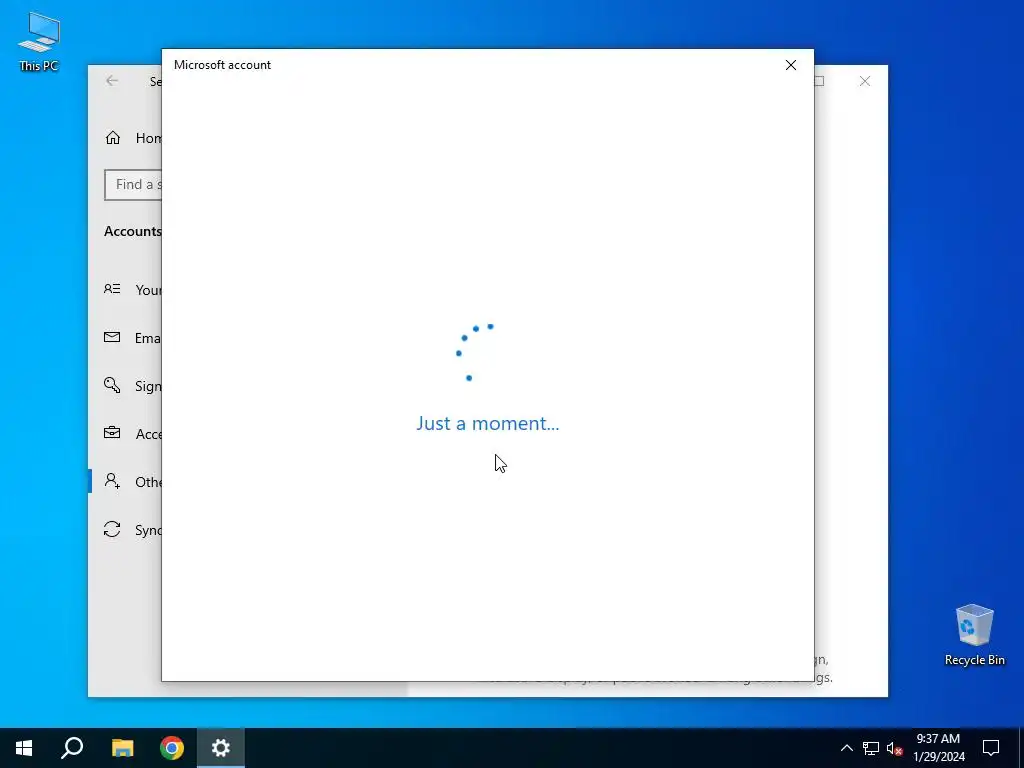
Task: Select the Your info person icon
Action: (x=112, y=289)
